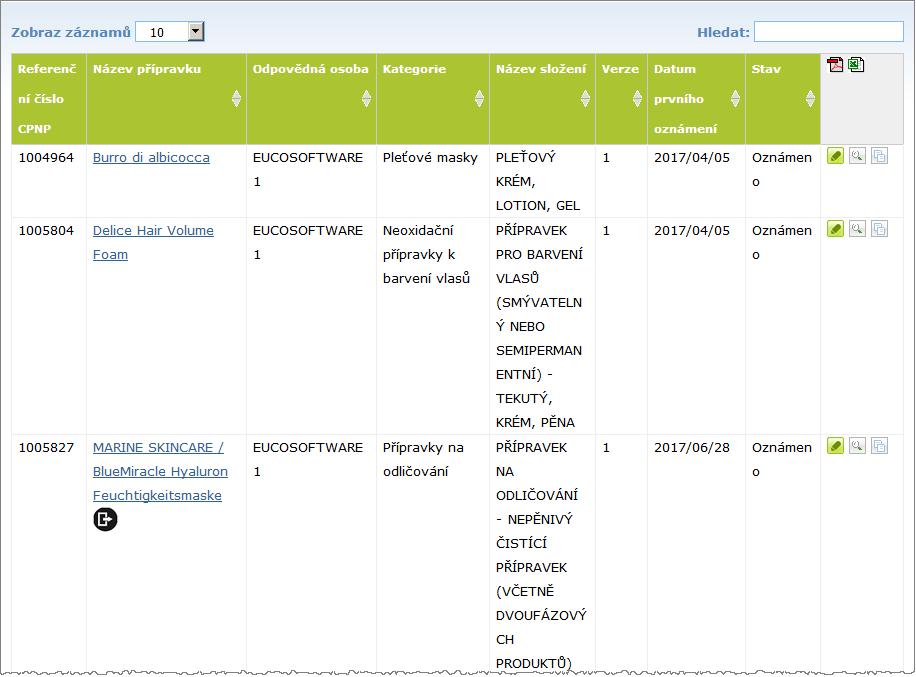
Task: Sort by Datum prvního oznámení arrows
Action: tap(735, 99)
